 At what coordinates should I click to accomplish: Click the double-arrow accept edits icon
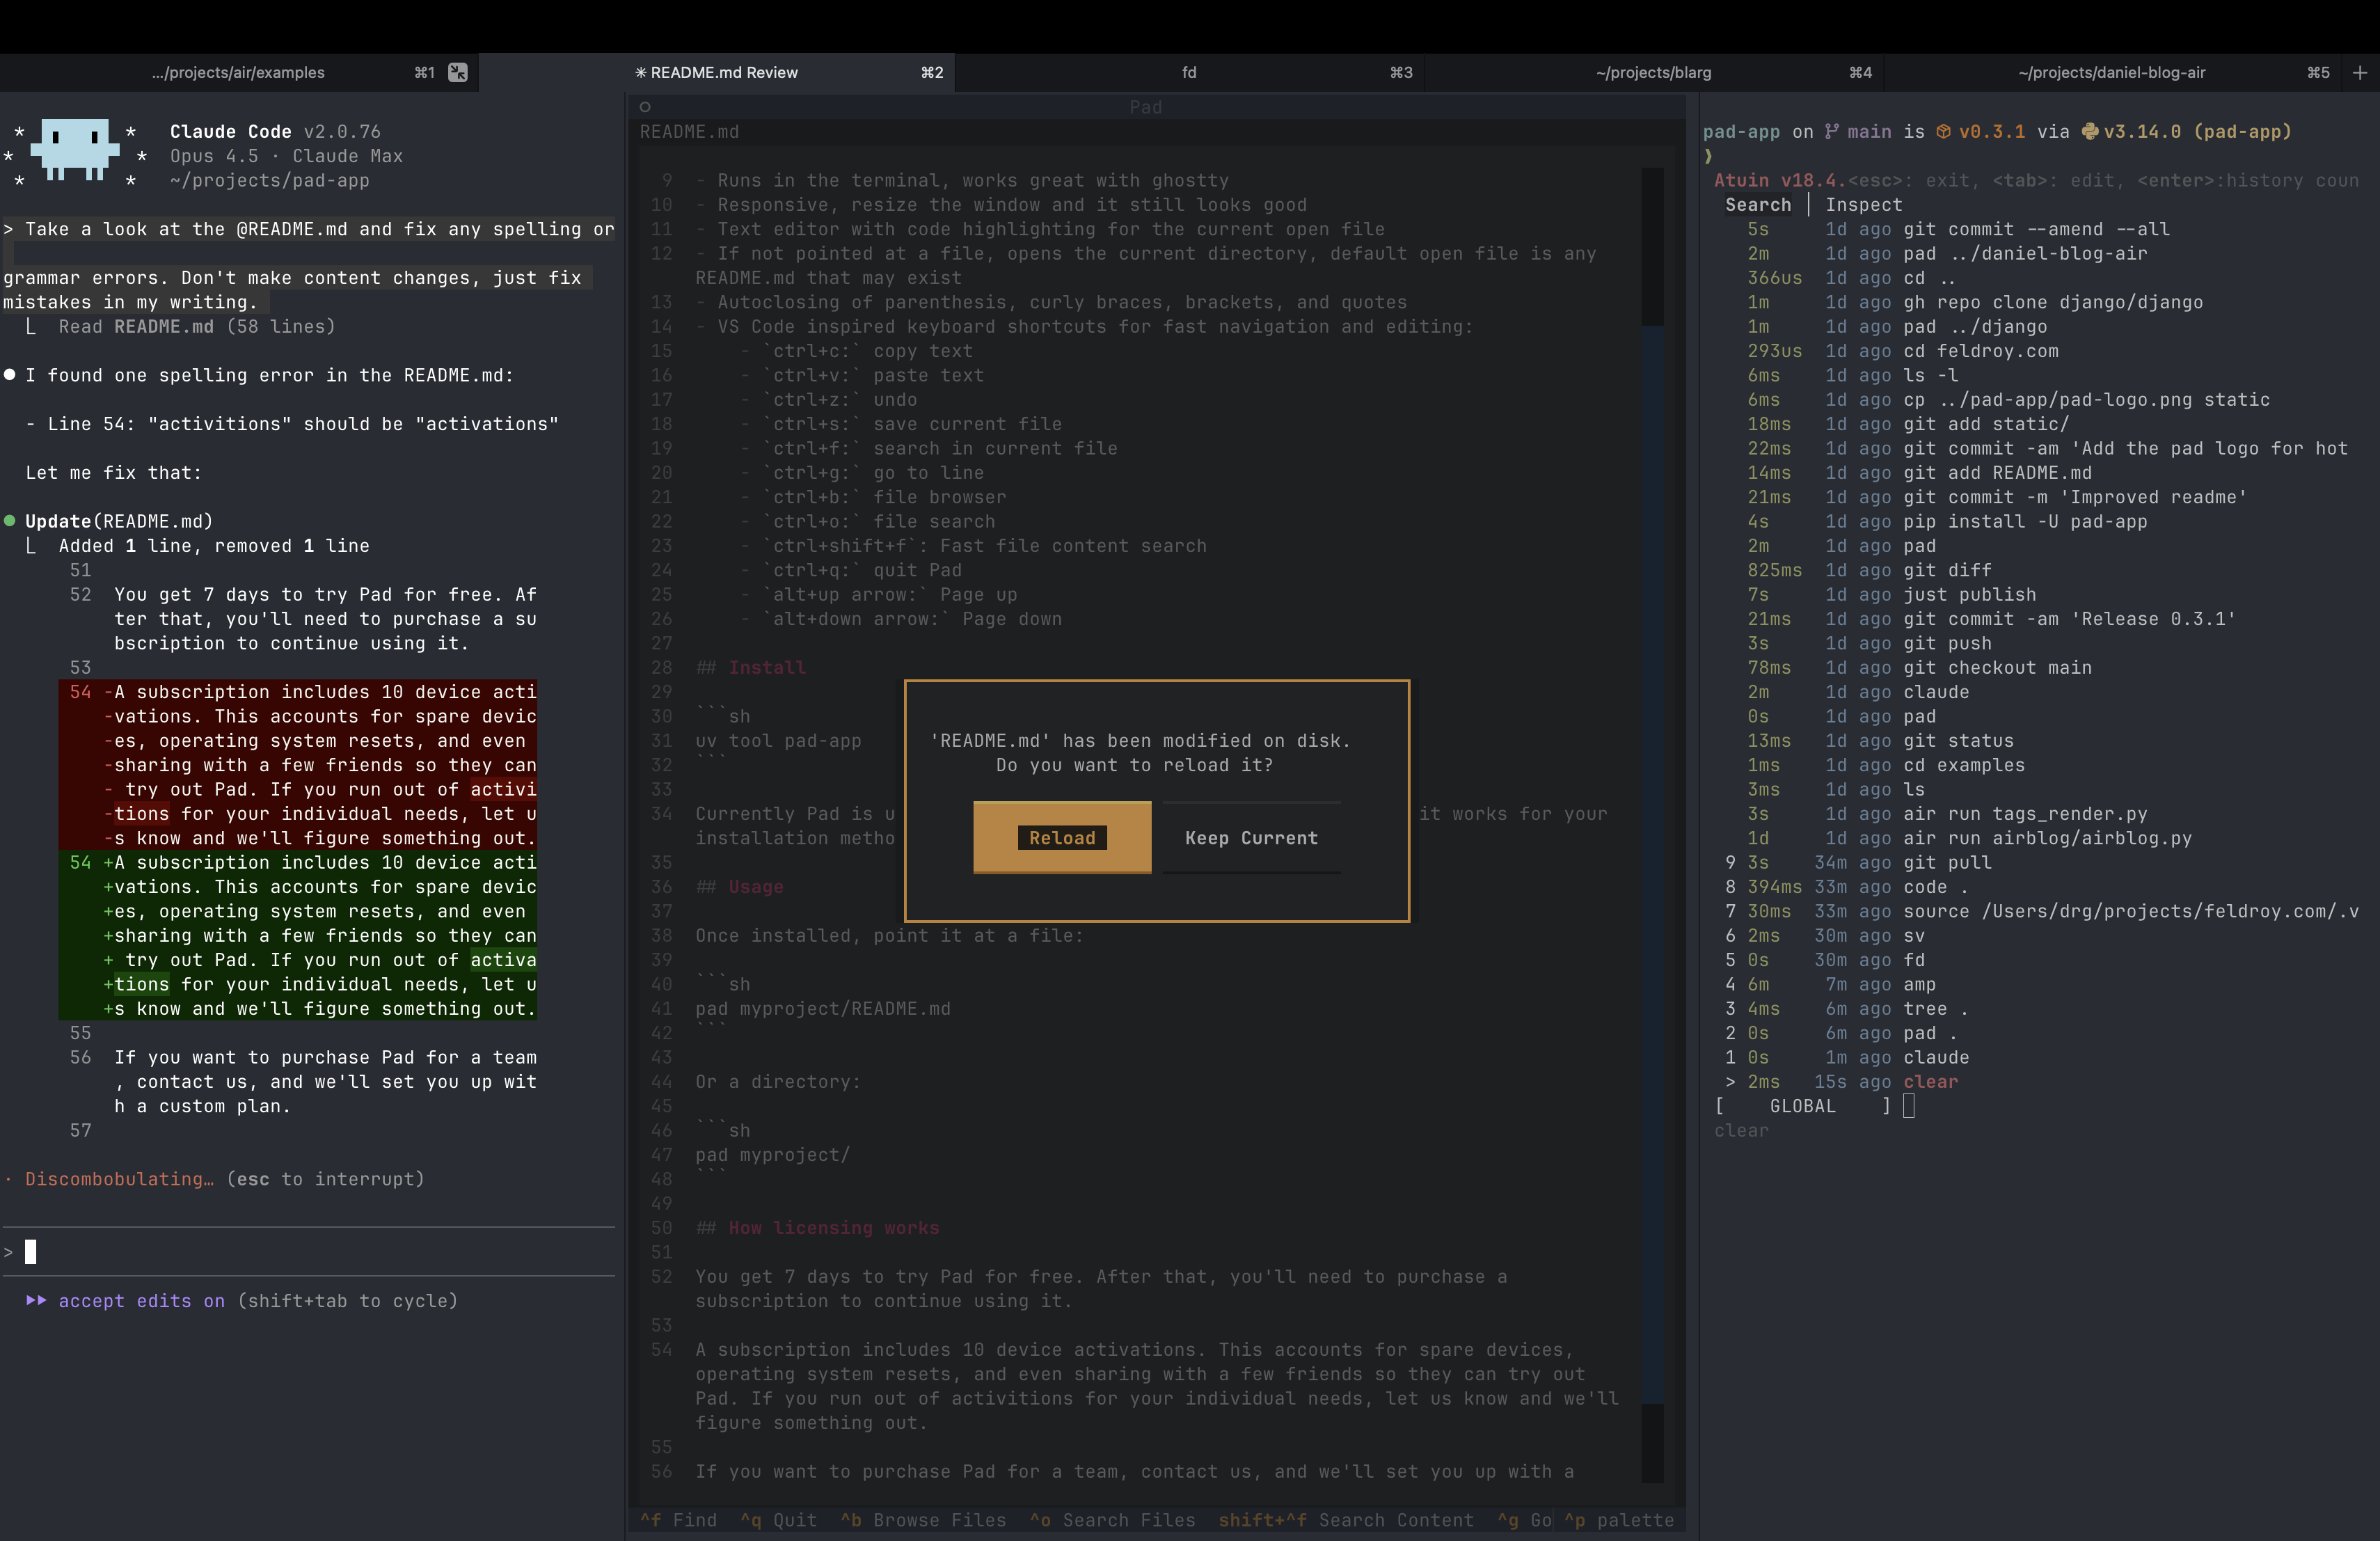(36, 1300)
